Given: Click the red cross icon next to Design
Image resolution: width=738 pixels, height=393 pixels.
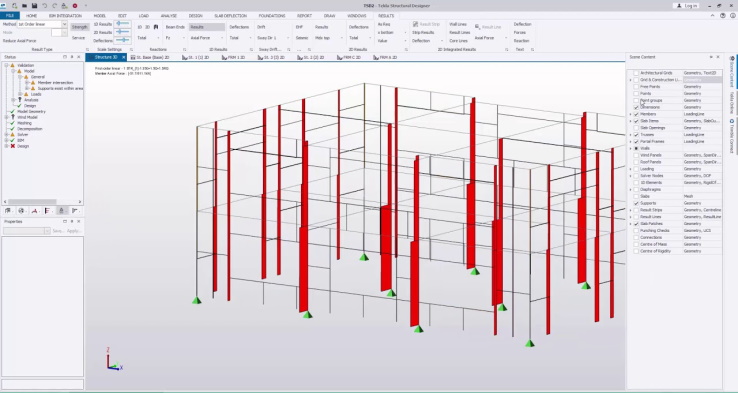Looking at the screenshot, I should (13, 146).
